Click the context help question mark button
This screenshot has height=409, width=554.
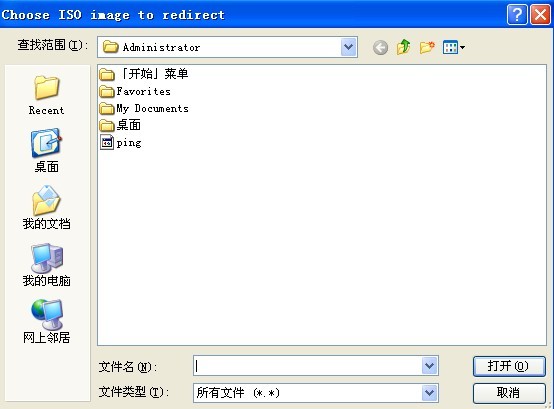point(517,15)
